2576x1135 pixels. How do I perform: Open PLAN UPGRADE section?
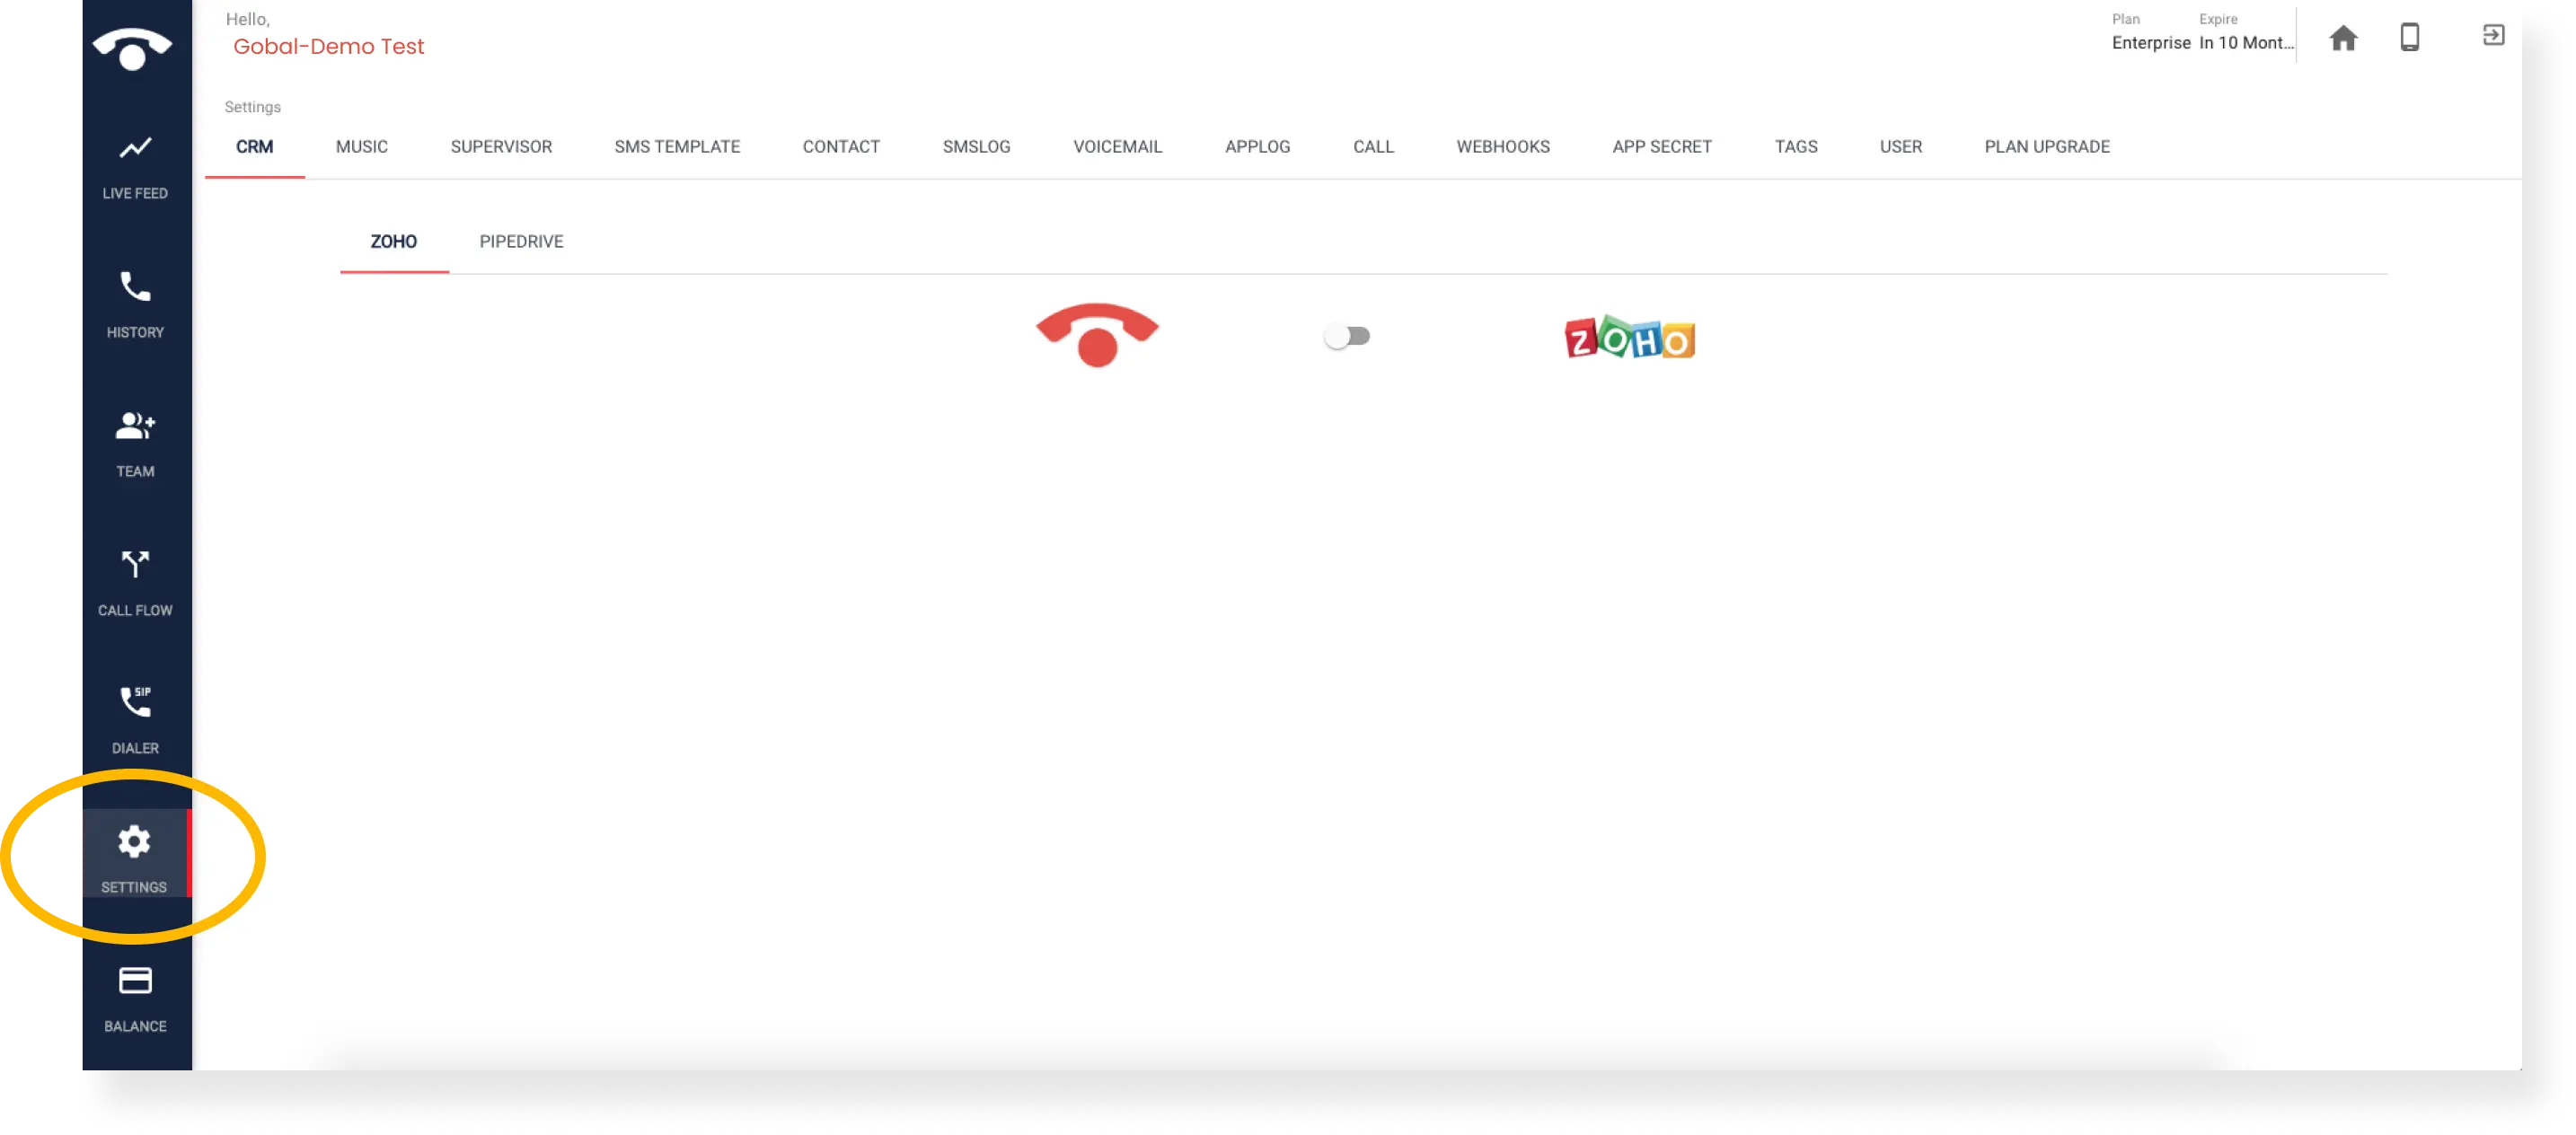pos(2047,146)
